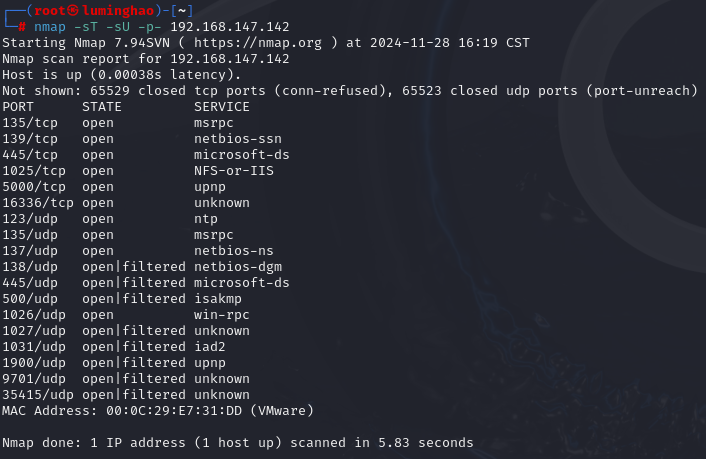Click the PORT column header
The image size is (706, 459).
18,107
